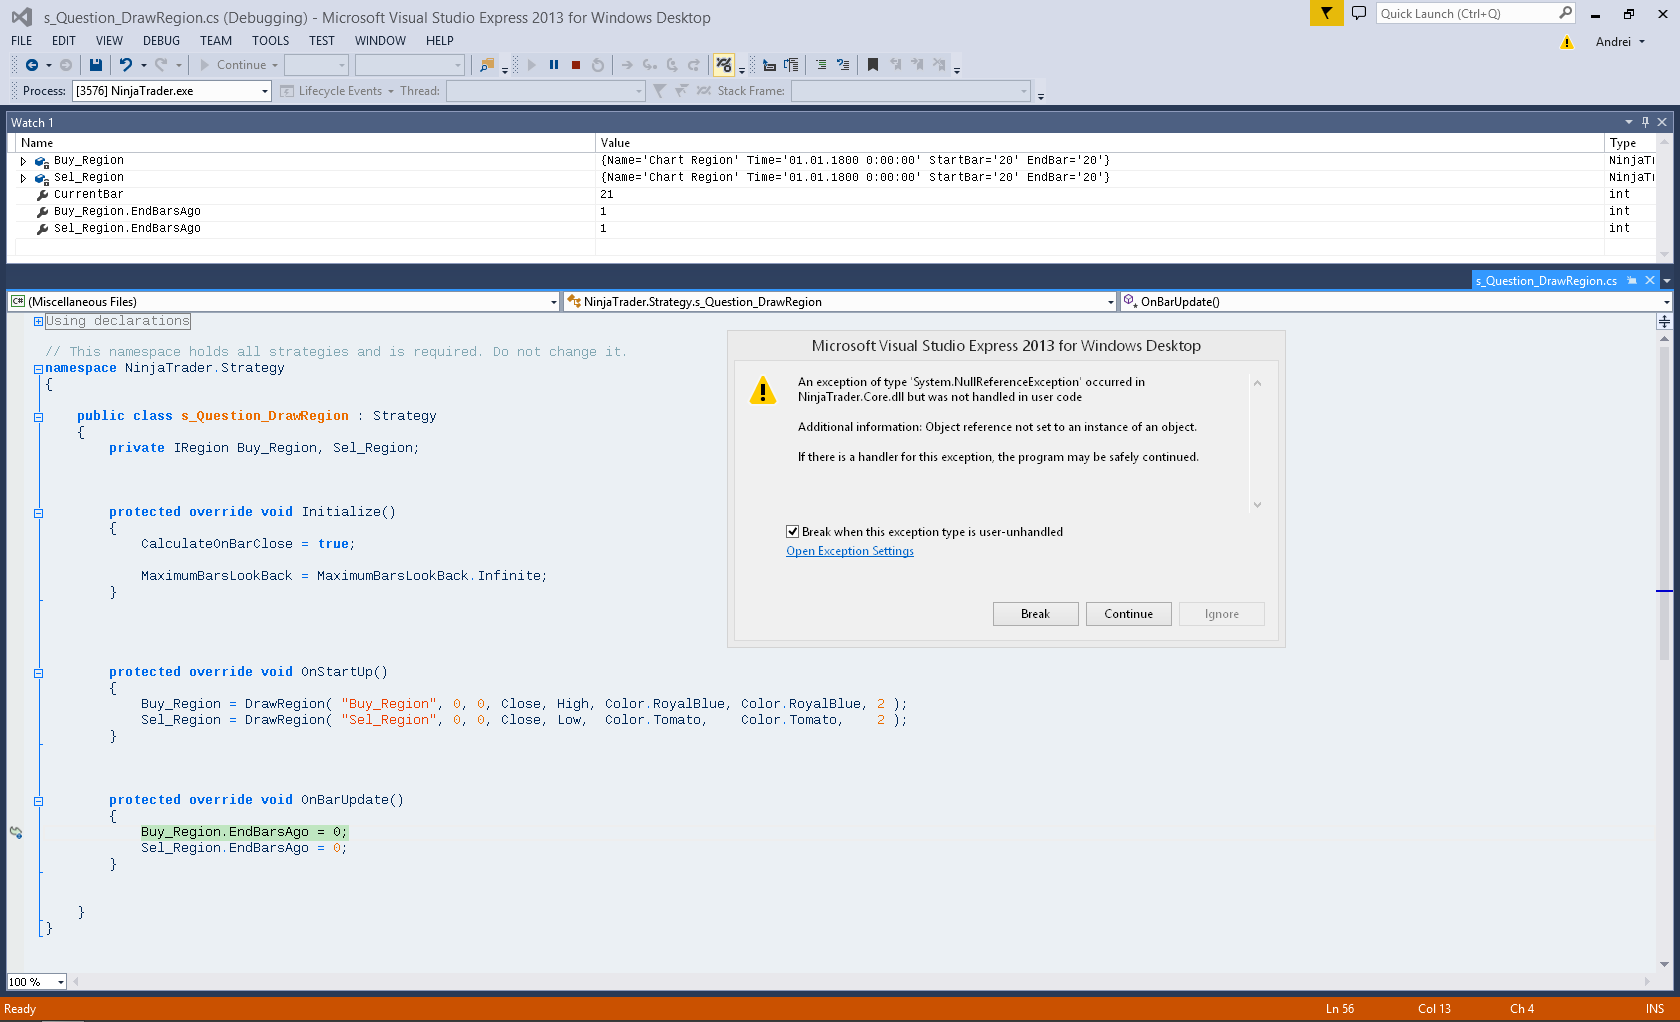The image size is (1680, 1022).
Task: Pin the s_Question_DrawRegion.cs tab
Action: pos(1632,281)
